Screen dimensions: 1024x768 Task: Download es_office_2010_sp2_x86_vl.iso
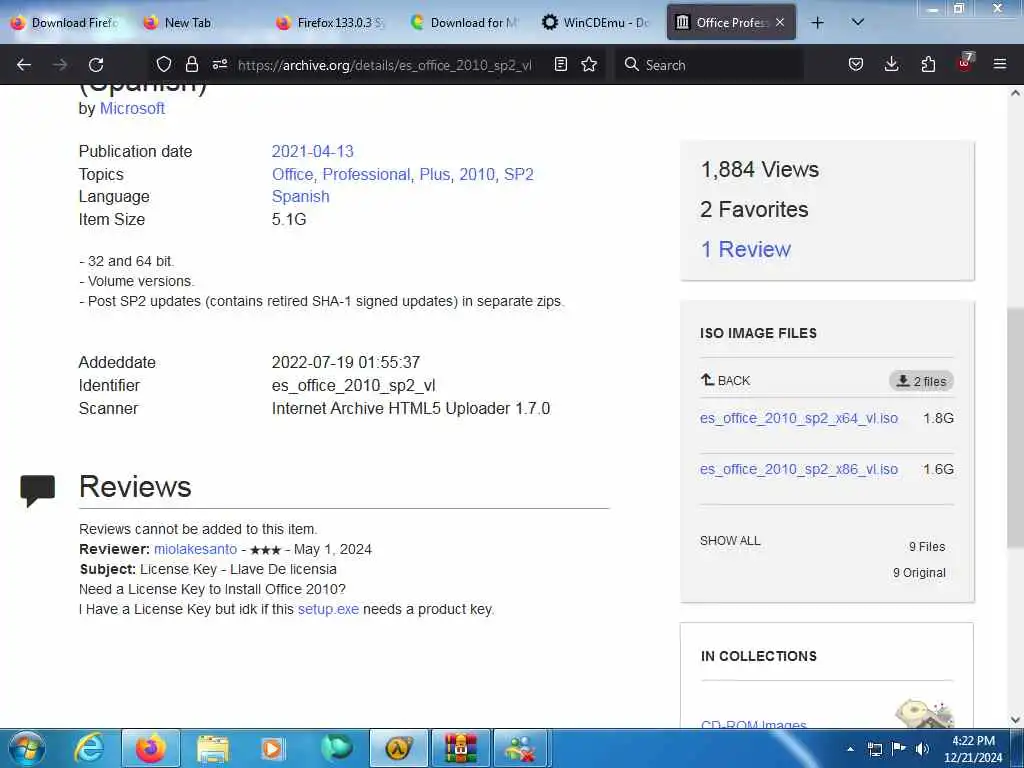[799, 469]
